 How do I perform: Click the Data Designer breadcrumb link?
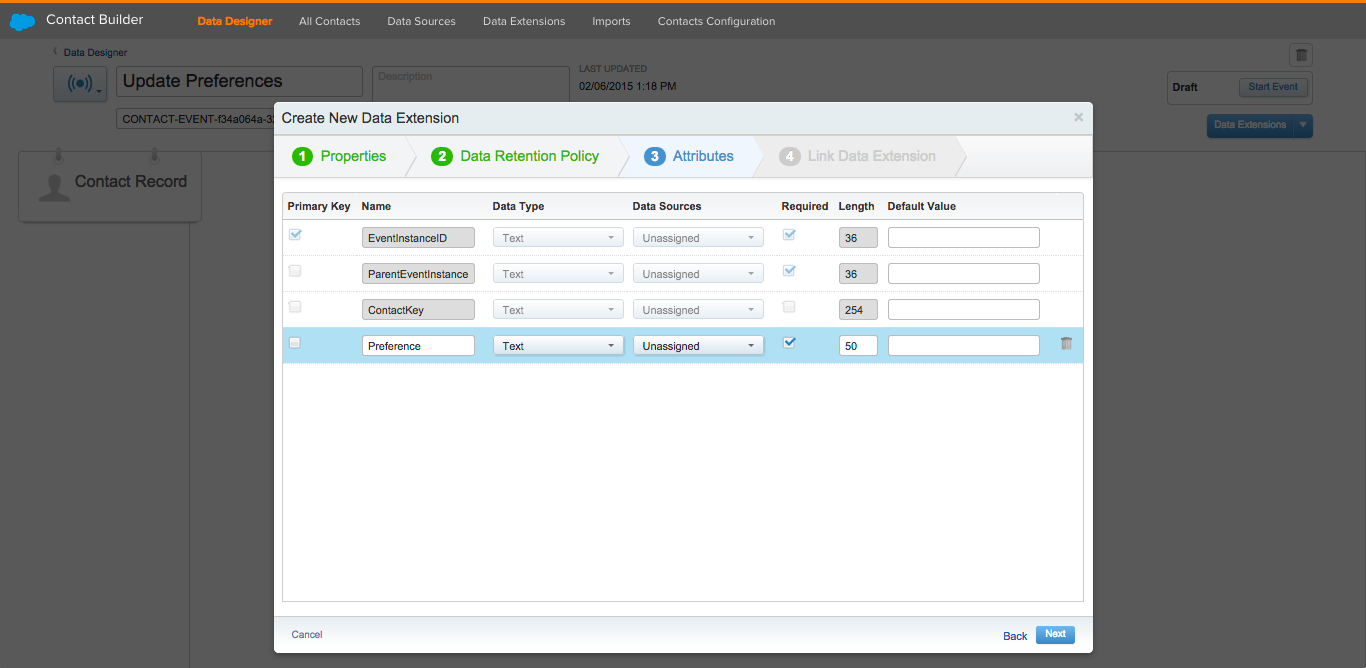click(x=95, y=52)
